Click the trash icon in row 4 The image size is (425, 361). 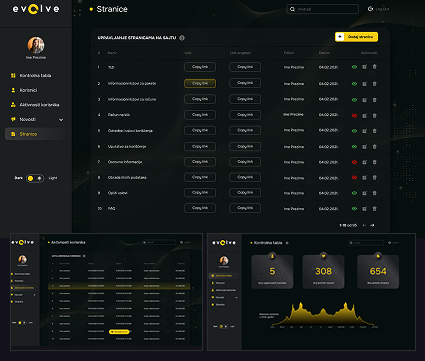click(x=374, y=116)
